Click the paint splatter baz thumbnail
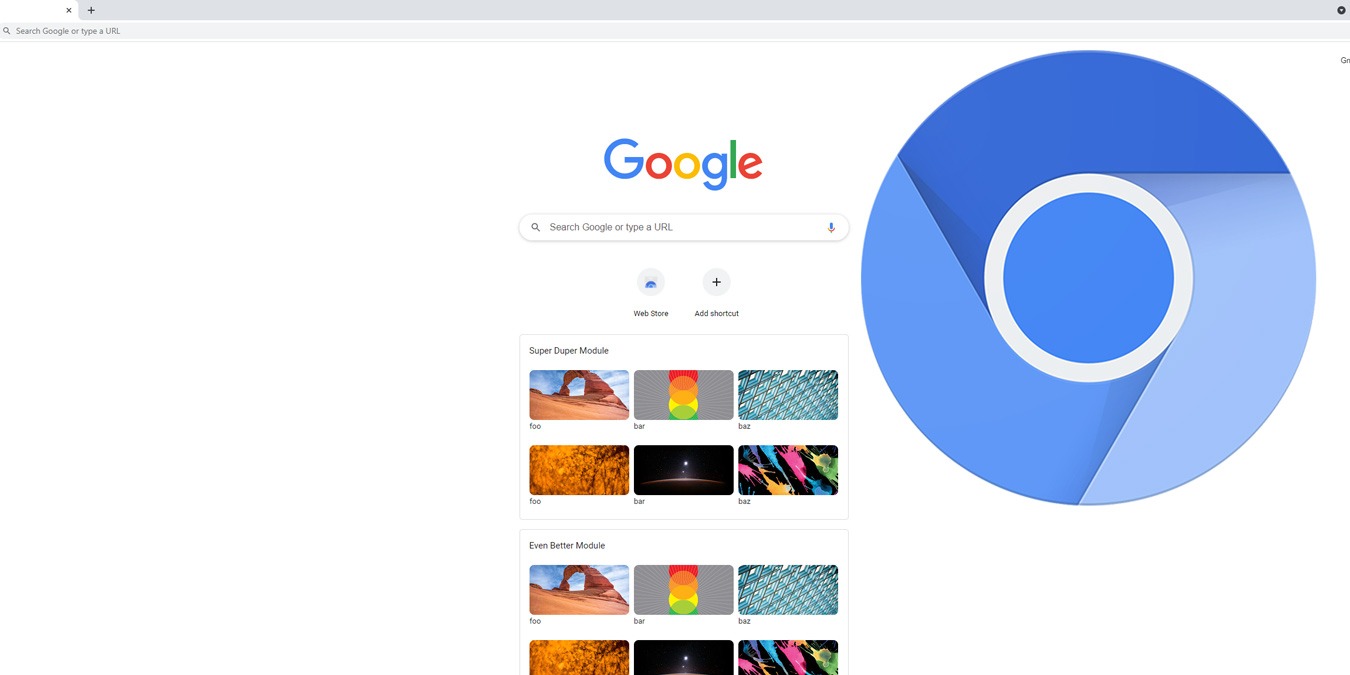The image size is (1350, 675). click(x=788, y=469)
